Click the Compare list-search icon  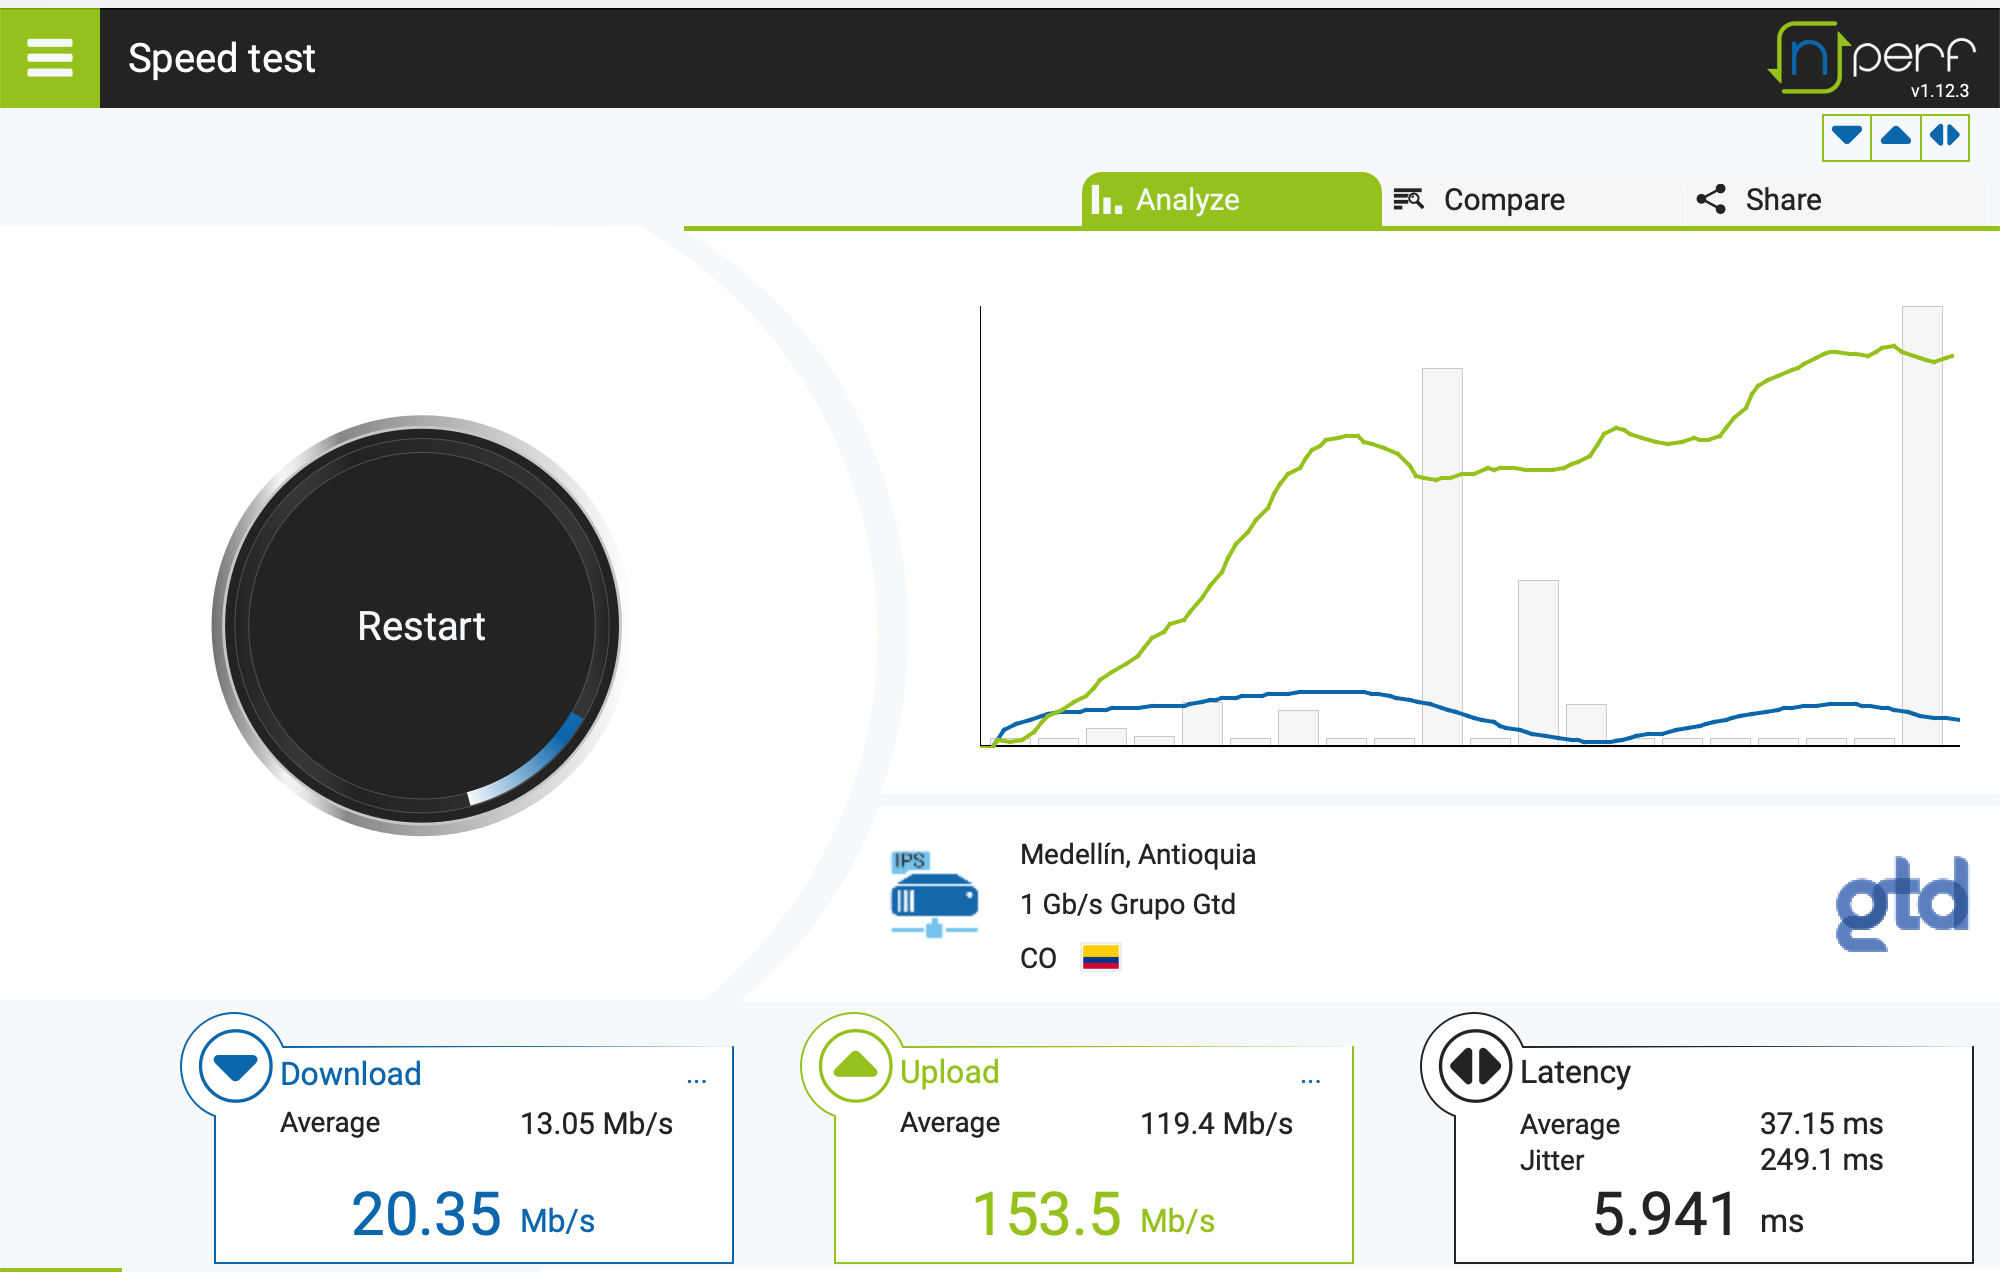click(x=1408, y=199)
